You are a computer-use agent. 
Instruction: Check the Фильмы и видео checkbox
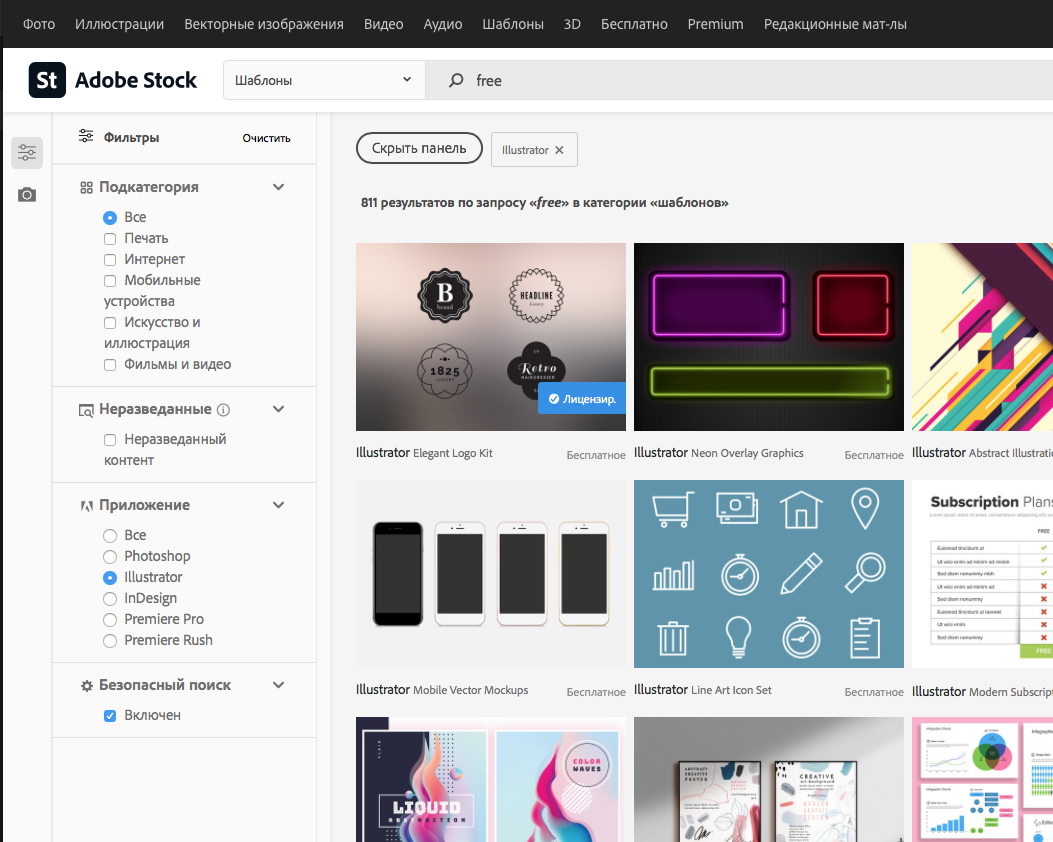110,365
